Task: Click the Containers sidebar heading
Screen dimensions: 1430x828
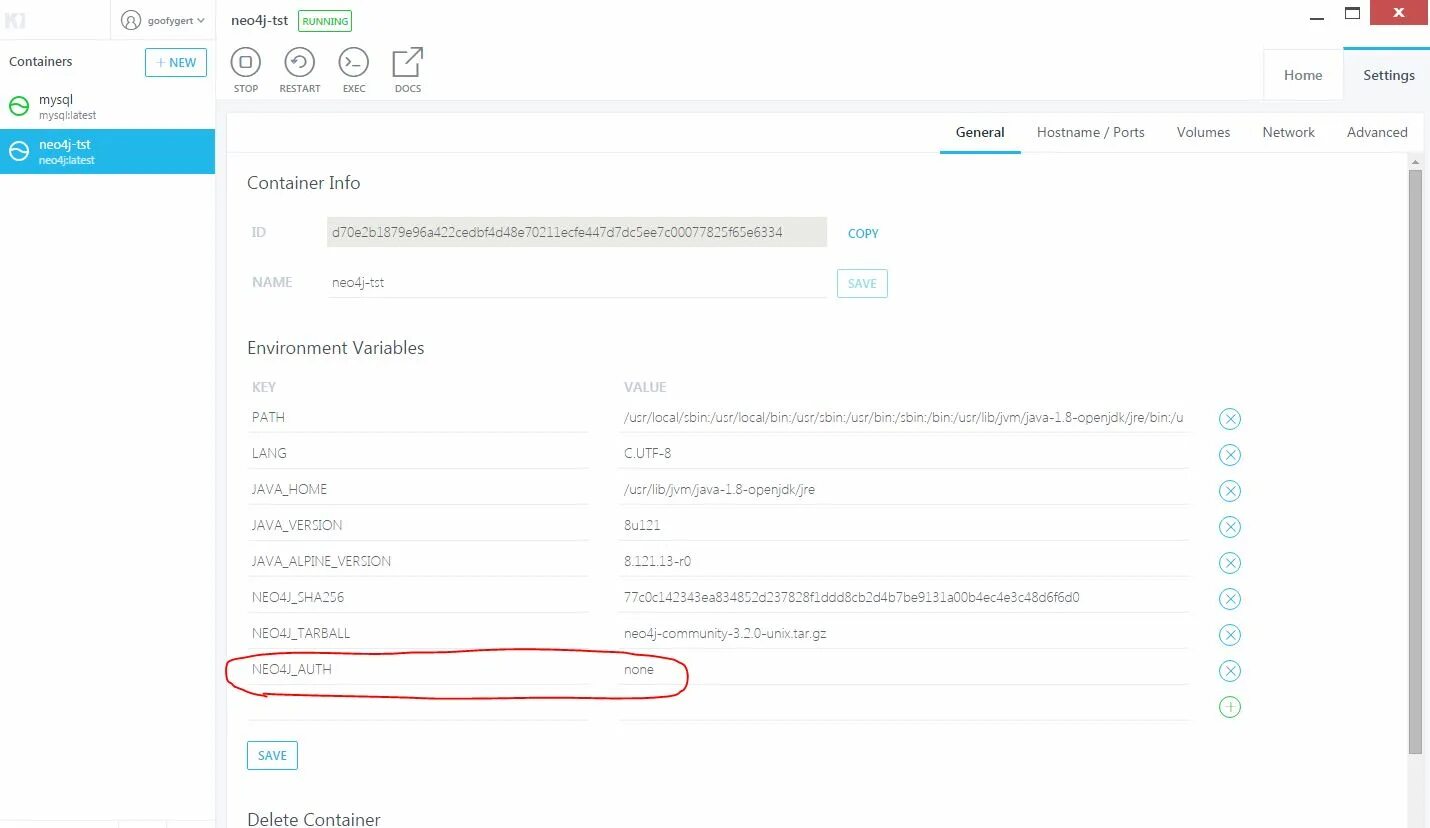Action: coord(41,61)
